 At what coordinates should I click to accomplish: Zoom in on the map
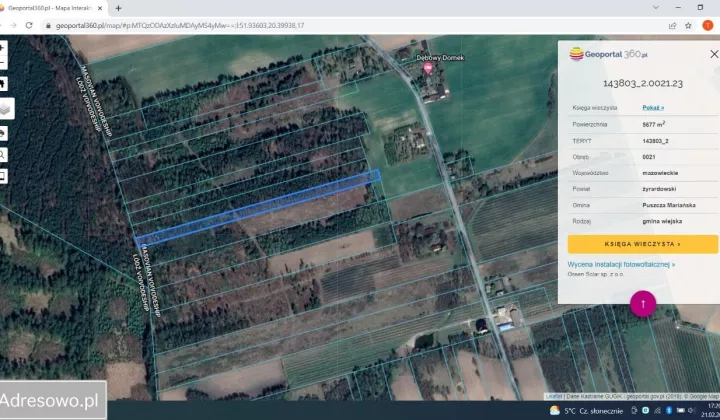[x=3, y=46]
